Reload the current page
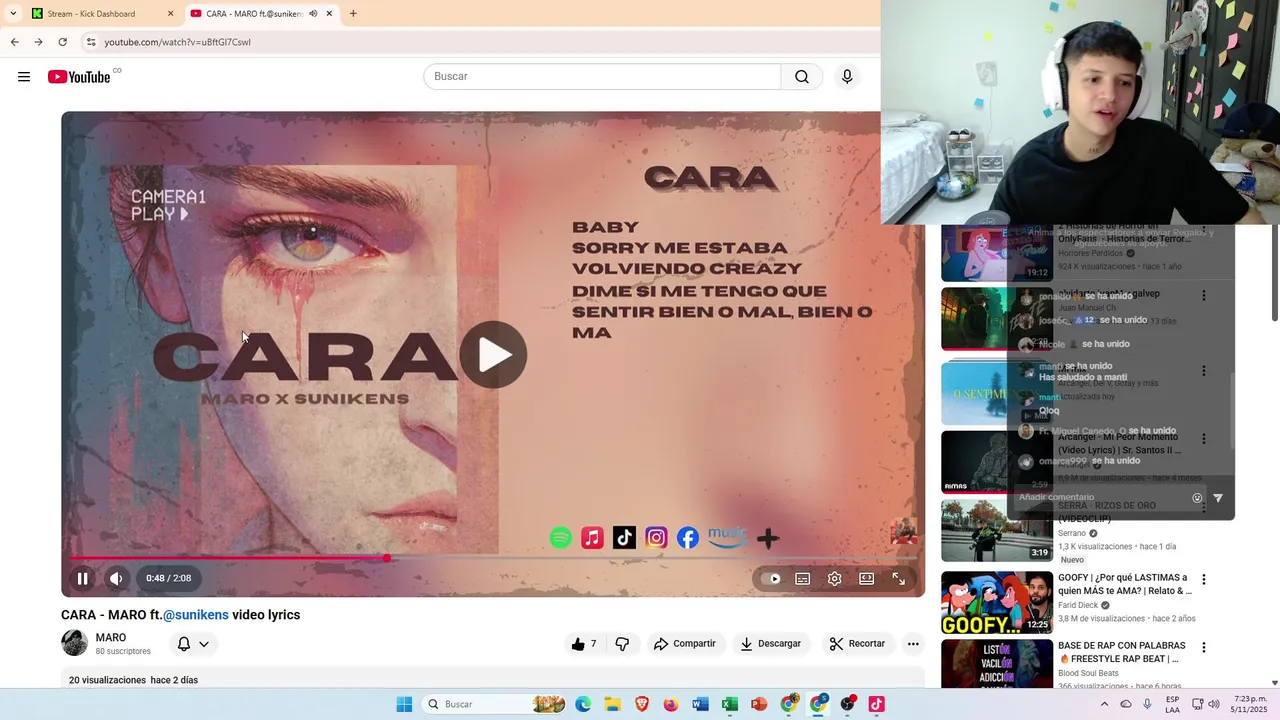The height and width of the screenshot is (720, 1280). click(62, 42)
